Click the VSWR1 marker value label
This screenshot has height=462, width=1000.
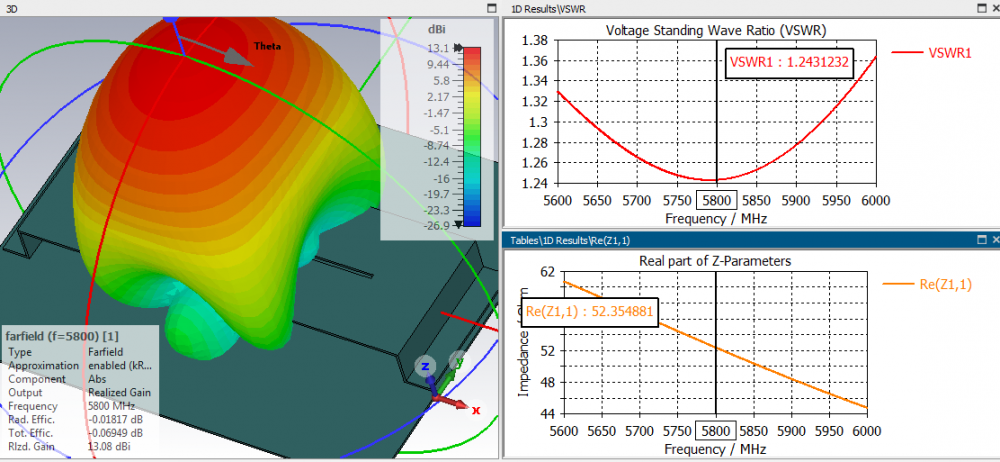[x=790, y=62]
